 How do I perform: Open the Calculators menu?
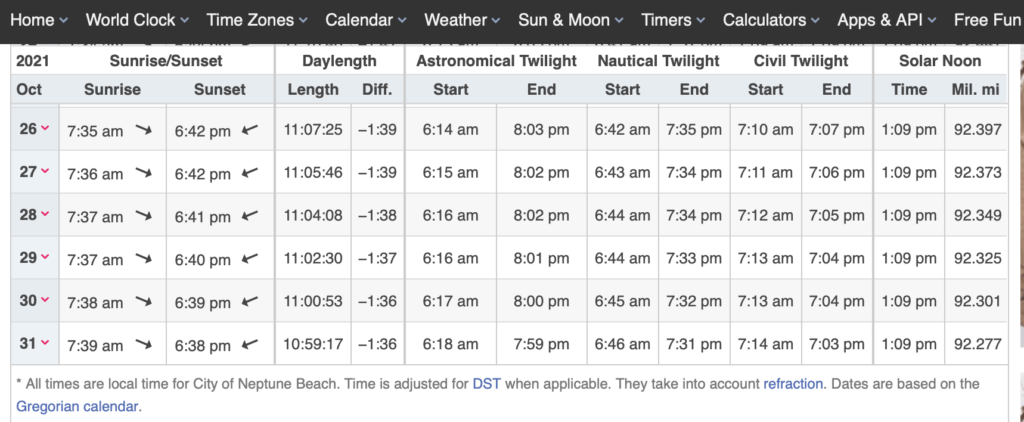coord(771,20)
